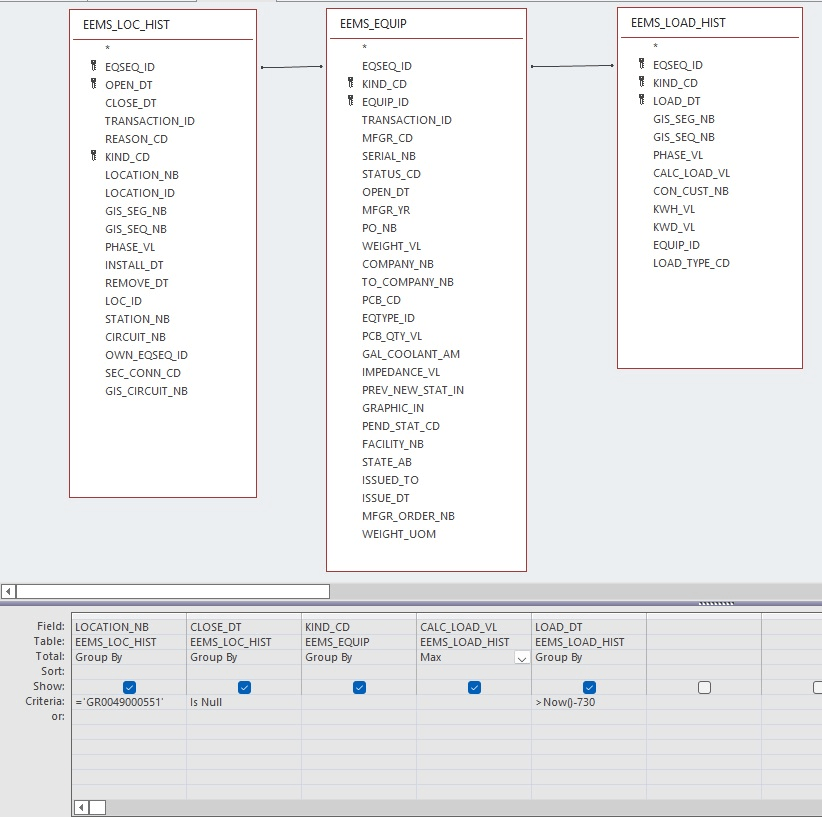822x817 pixels.
Task: Uncheck Show box for LOCATION_NB column
Action: [129, 687]
